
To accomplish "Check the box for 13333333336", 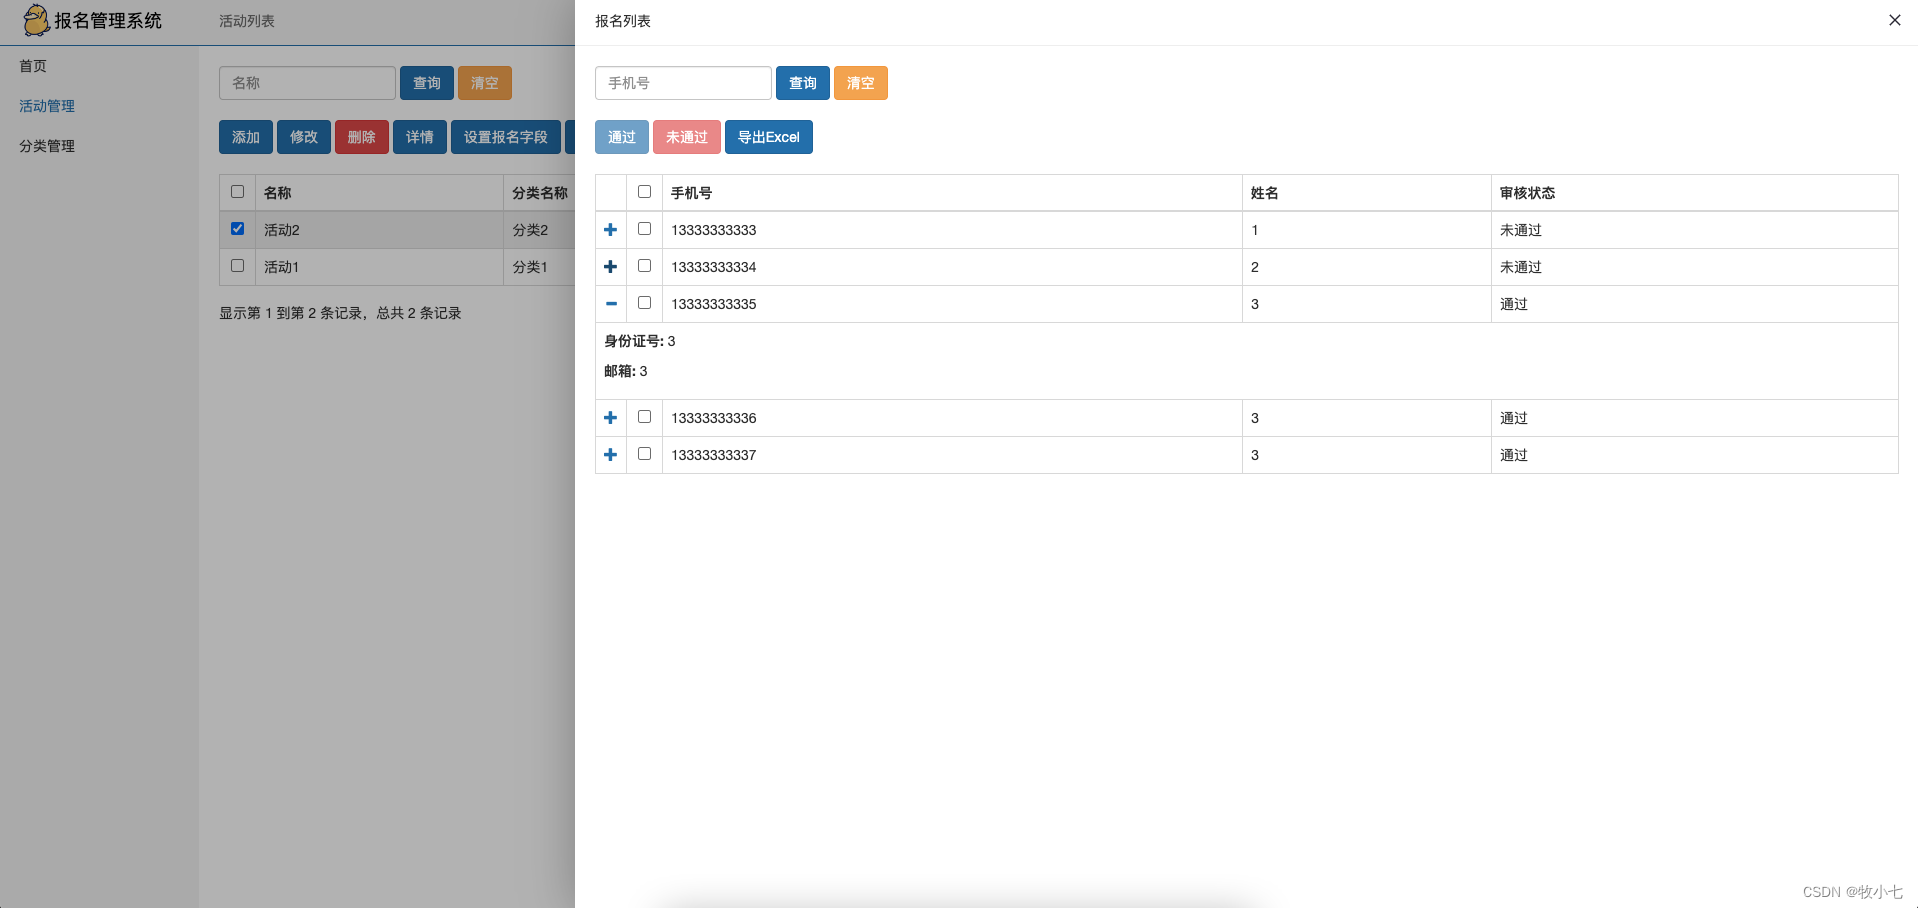I will [x=644, y=417].
